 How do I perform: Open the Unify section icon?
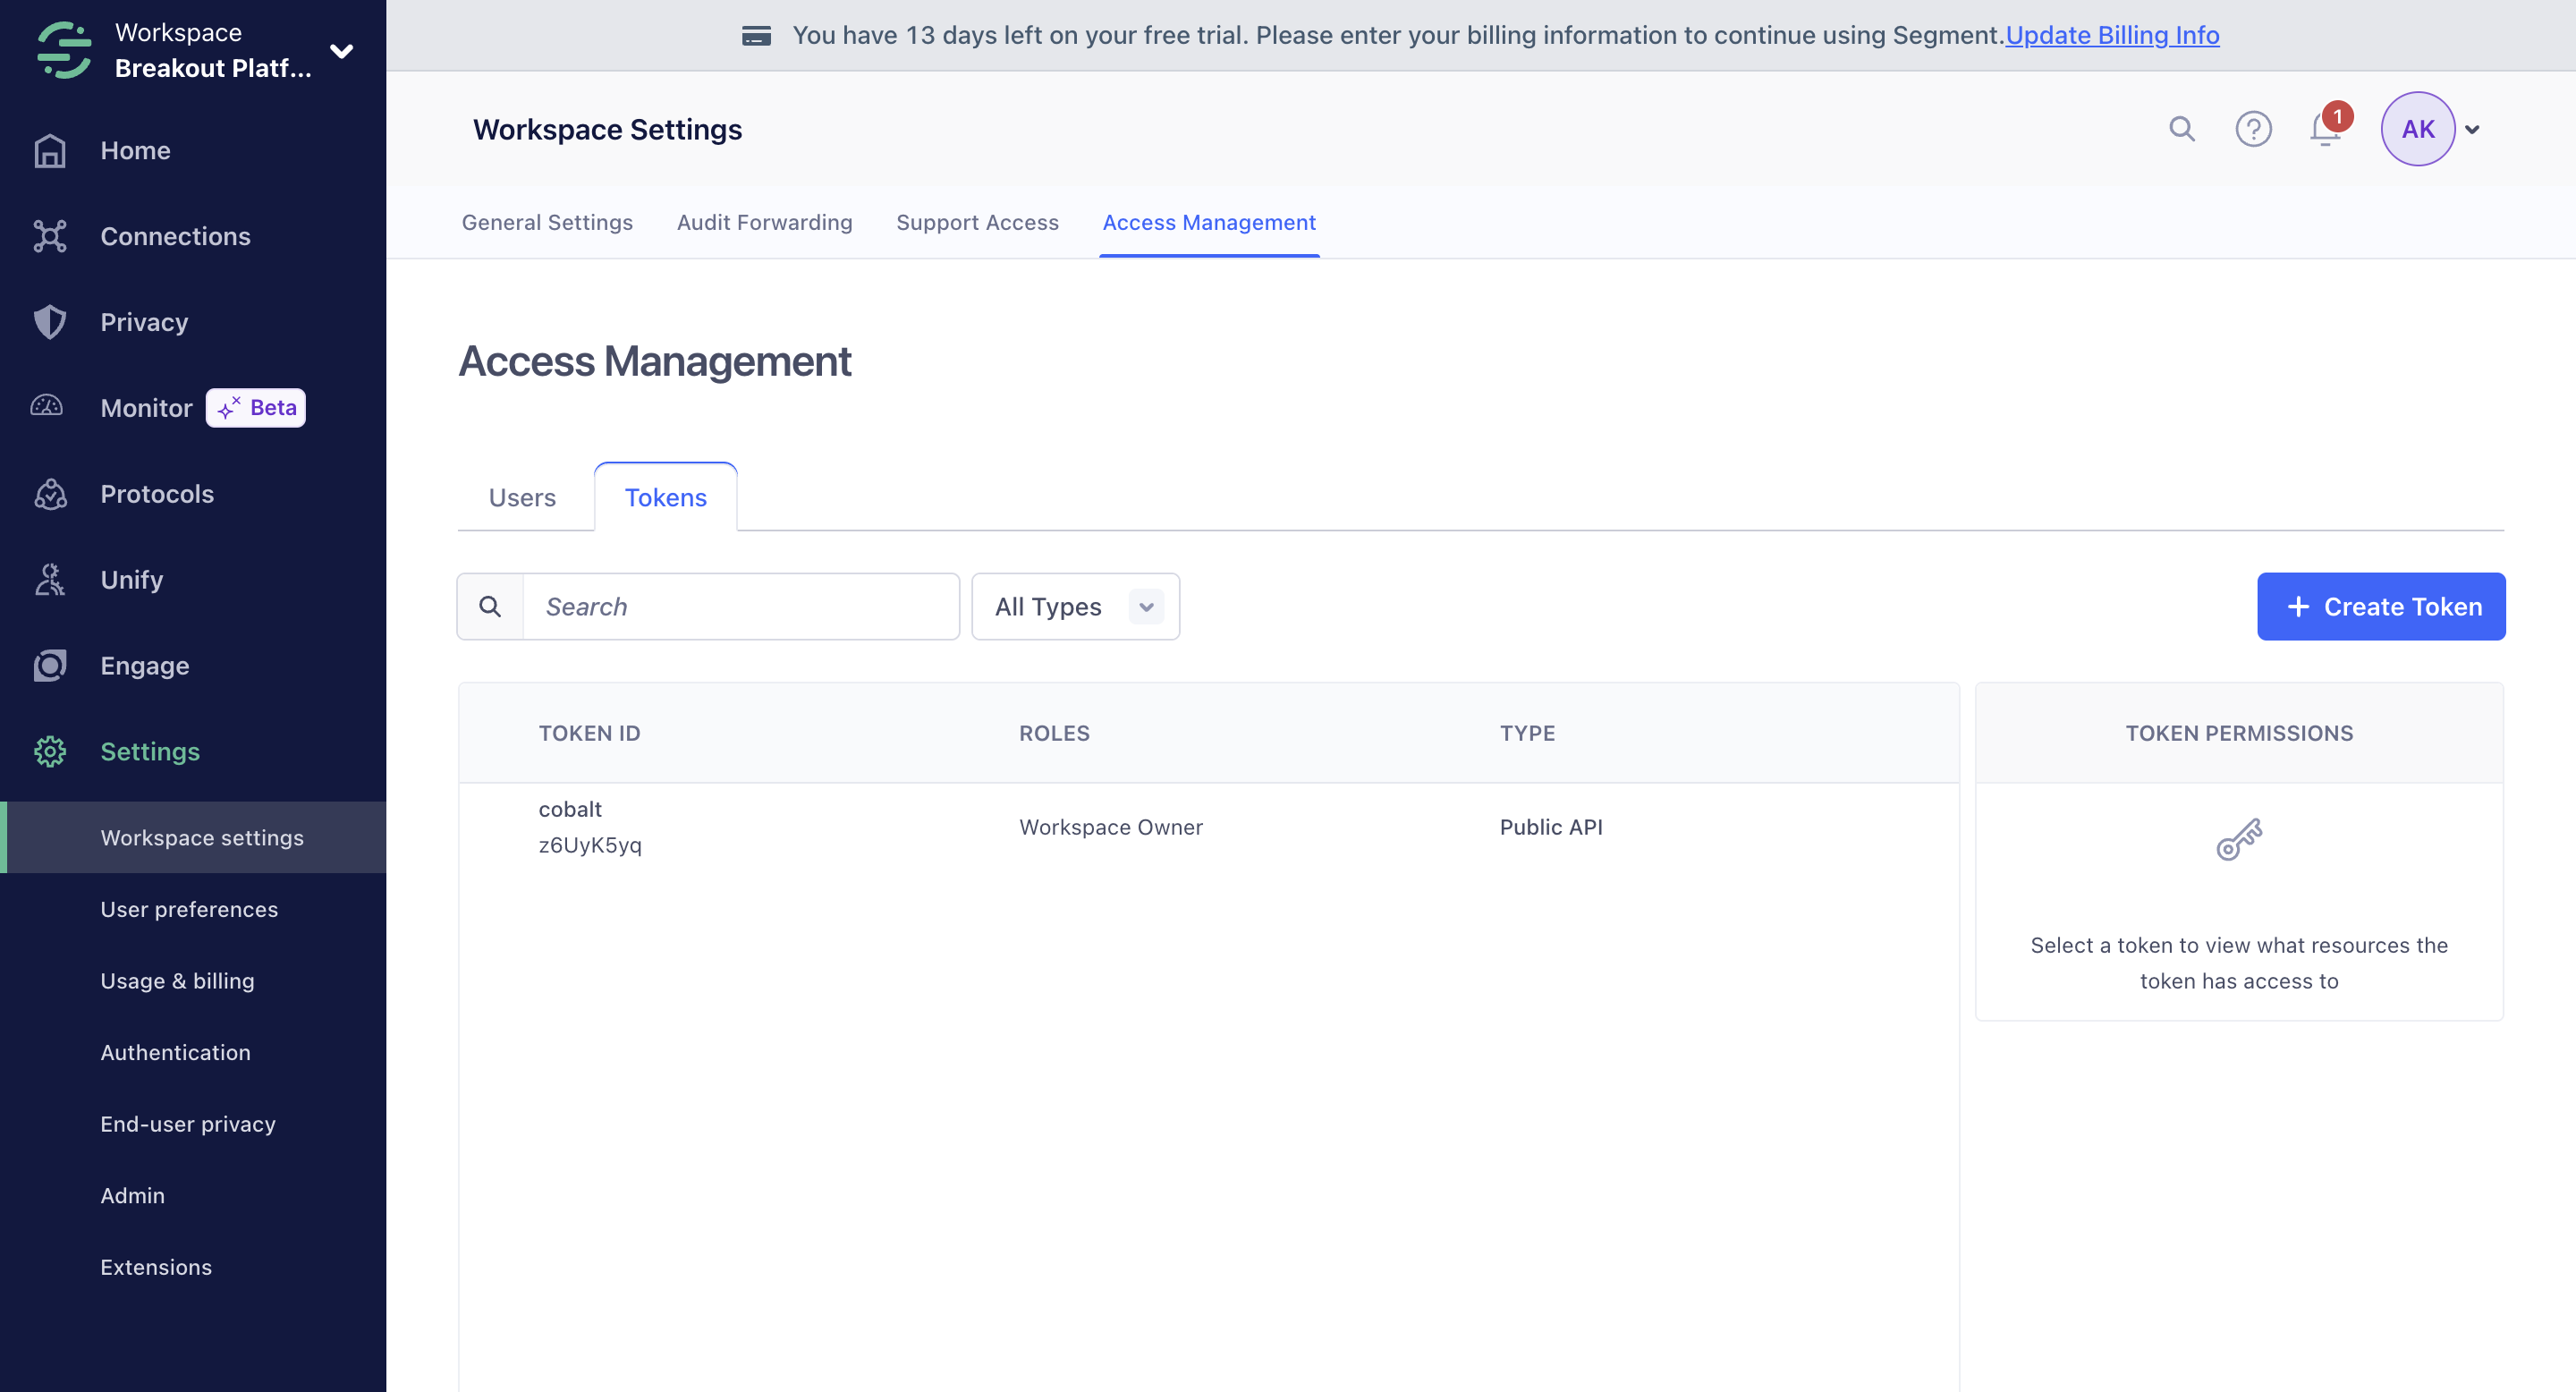[50, 579]
